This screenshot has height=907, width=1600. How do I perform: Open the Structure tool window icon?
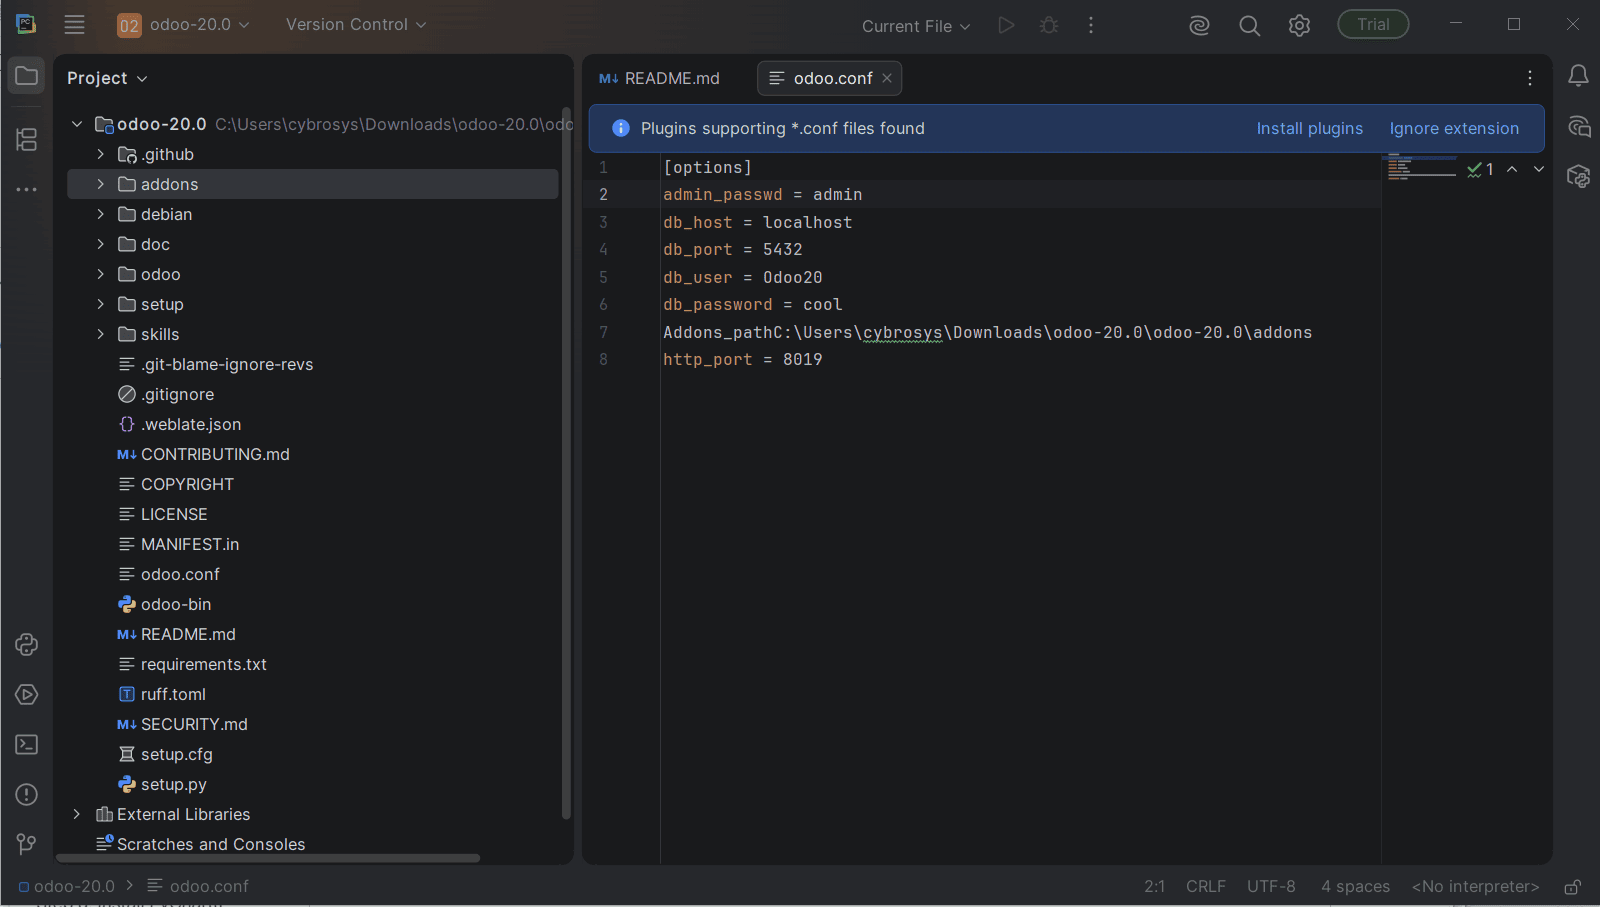coord(27,140)
